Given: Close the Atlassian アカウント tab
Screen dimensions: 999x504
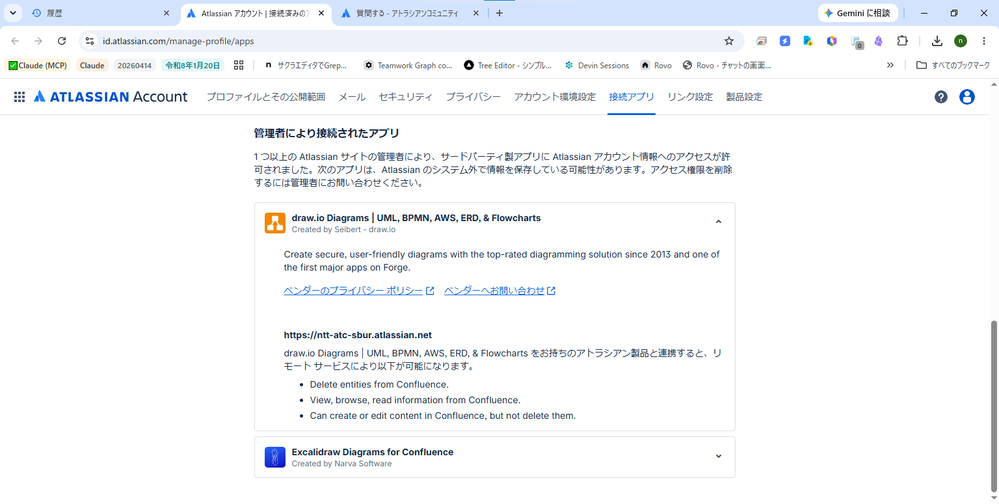Looking at the screenshot, I should click(x=321, y=13).
